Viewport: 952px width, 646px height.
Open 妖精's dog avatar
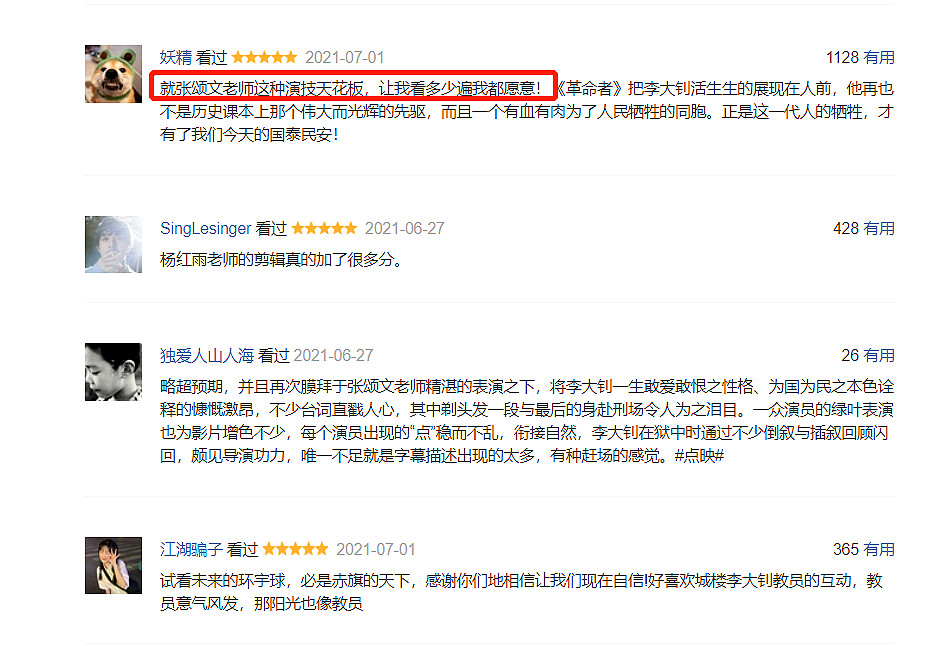[114, 73]
